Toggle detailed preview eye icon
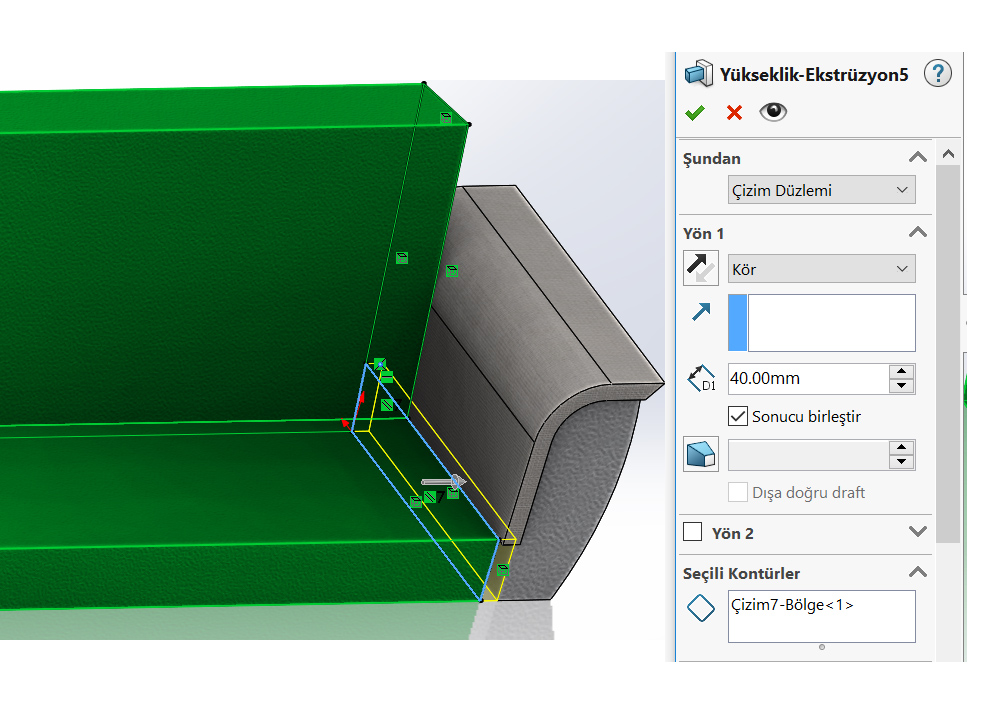The height and width of the screenshot is (720, 989). 773,112
